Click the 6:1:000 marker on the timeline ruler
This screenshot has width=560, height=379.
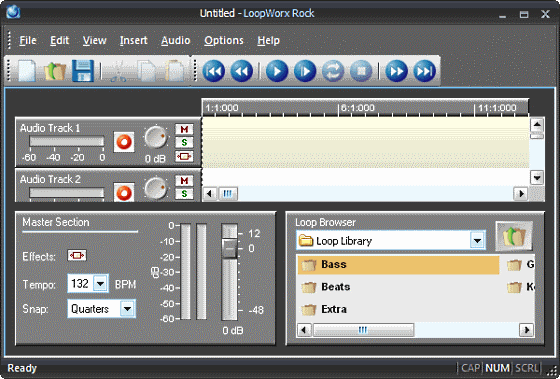coord(357,108)
